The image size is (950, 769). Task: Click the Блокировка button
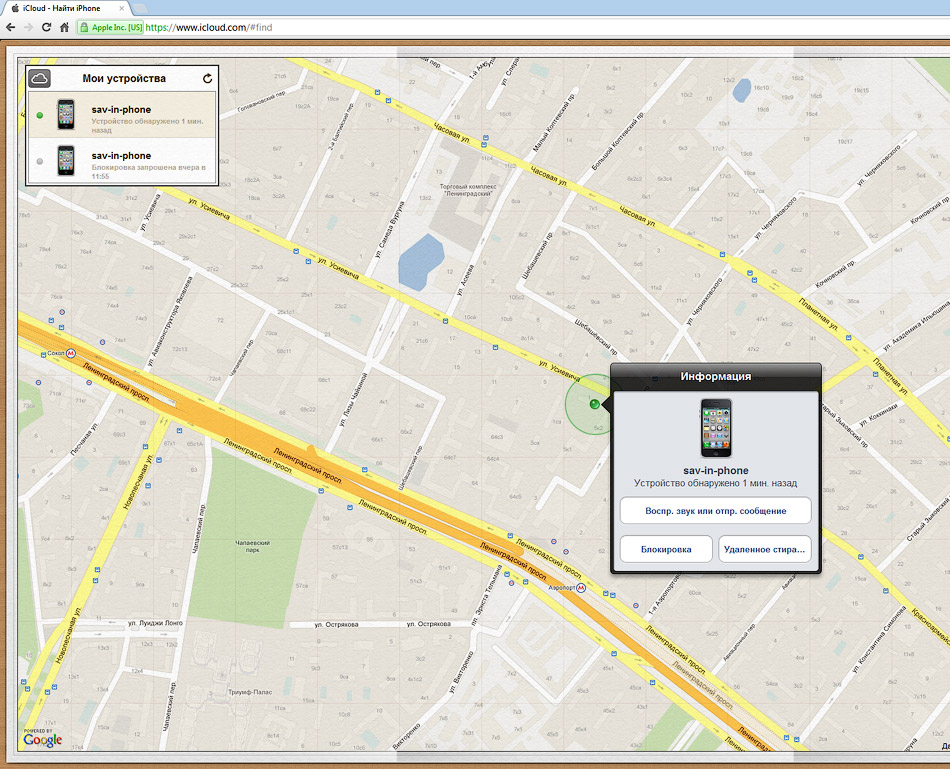pyautogui.click(x=666, y=550)
